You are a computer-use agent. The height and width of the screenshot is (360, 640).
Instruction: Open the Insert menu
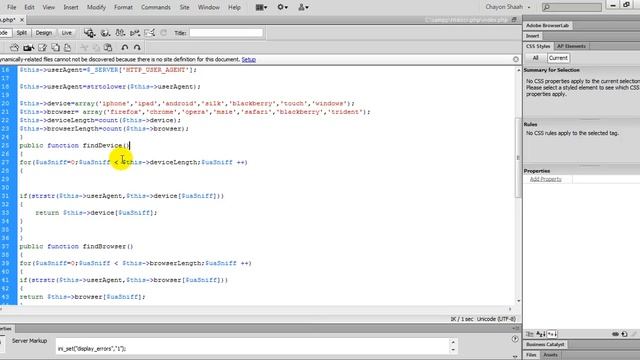point(71,7)
